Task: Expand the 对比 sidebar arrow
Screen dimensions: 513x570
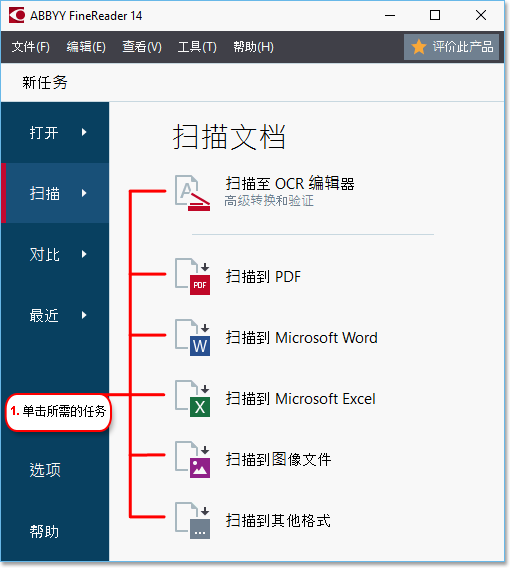Action: (x=84, y=254)
